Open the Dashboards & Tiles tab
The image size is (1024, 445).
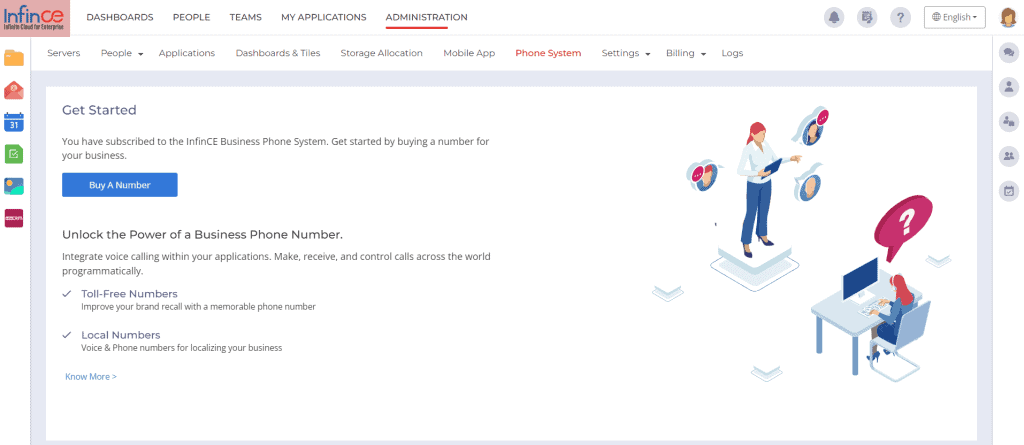click(x=278, y=54)
